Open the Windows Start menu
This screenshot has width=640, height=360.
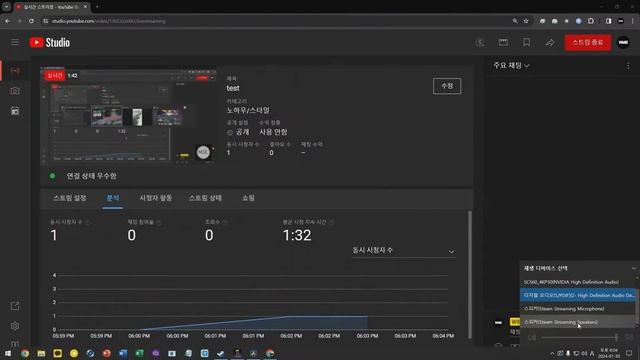(8, 353)
